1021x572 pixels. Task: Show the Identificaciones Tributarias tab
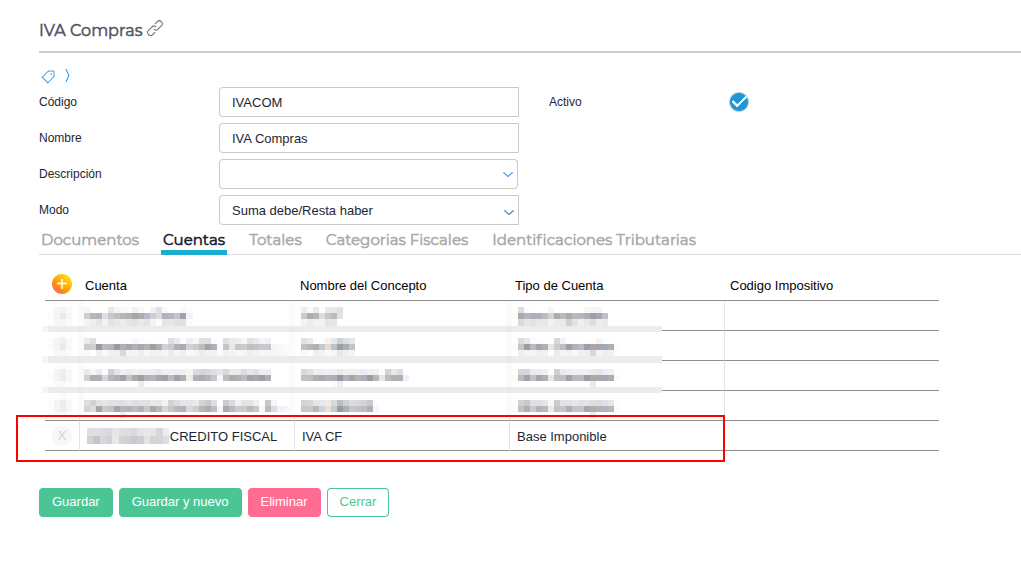point(594,240)
